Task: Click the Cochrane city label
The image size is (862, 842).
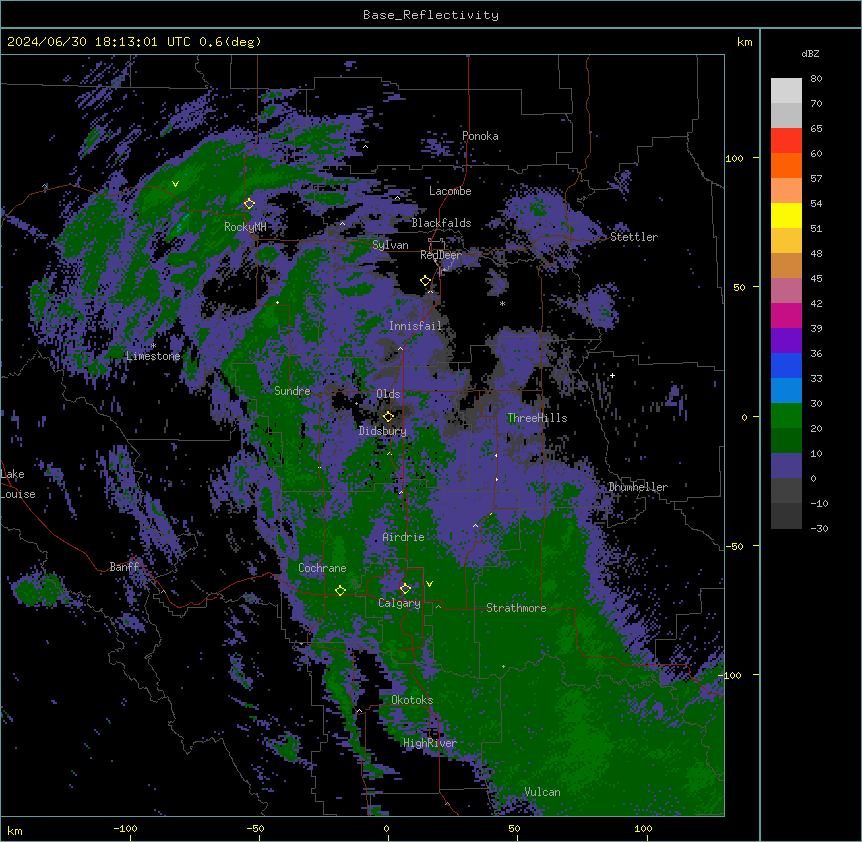Action: point(322,568)
